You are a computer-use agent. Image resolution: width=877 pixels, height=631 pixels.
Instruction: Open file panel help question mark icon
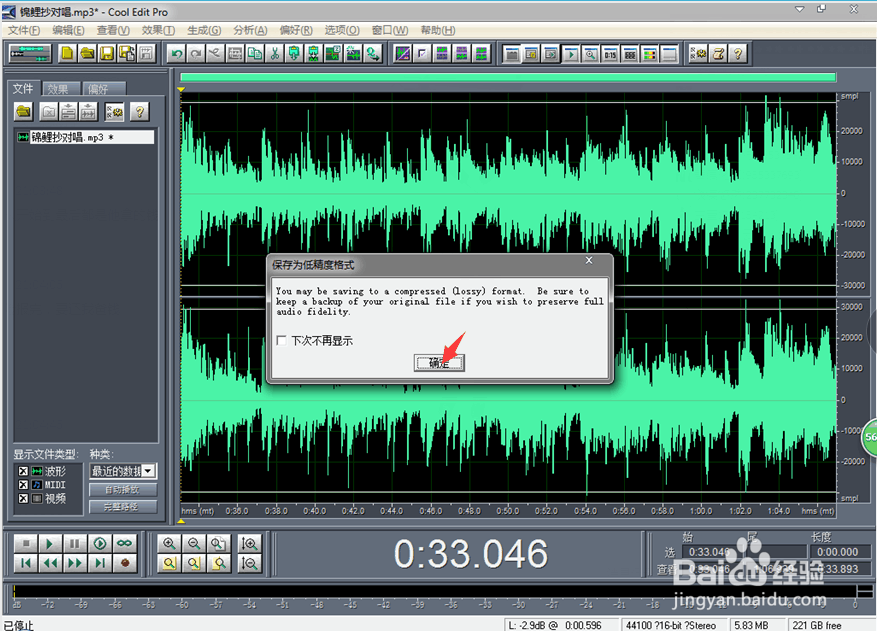coord(139,112)
